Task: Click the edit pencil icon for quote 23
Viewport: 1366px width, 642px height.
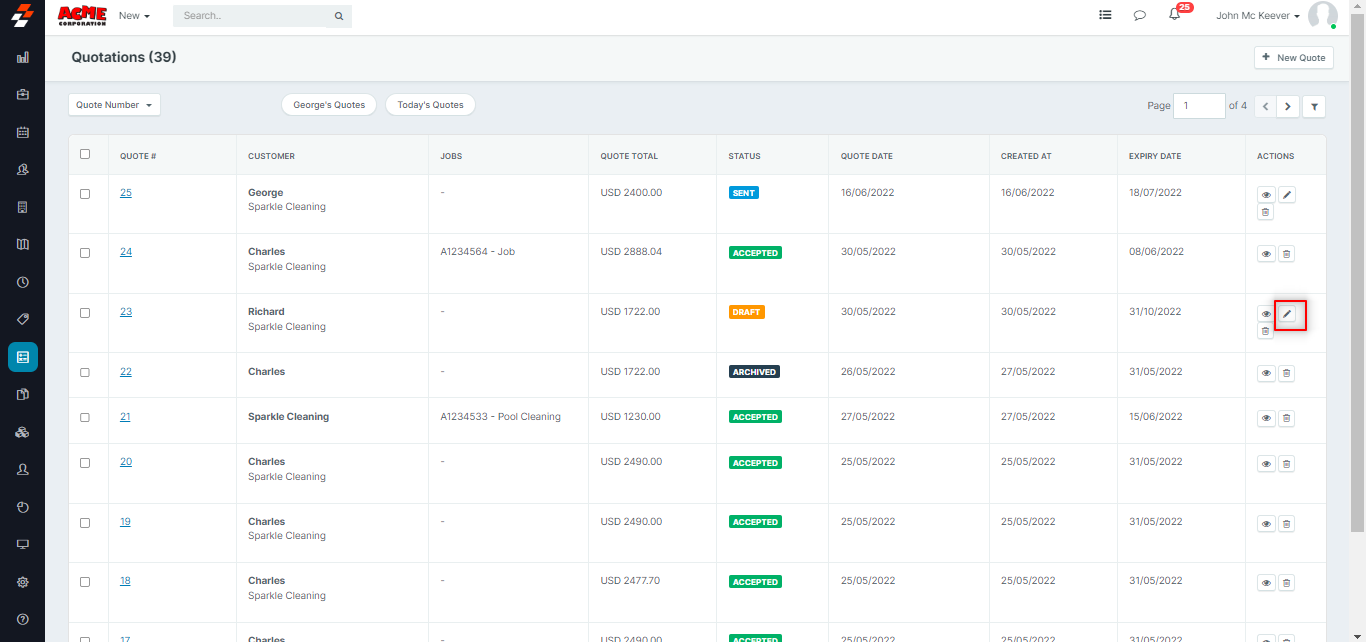Action: pyautogui.click(x=1287, y=314)
